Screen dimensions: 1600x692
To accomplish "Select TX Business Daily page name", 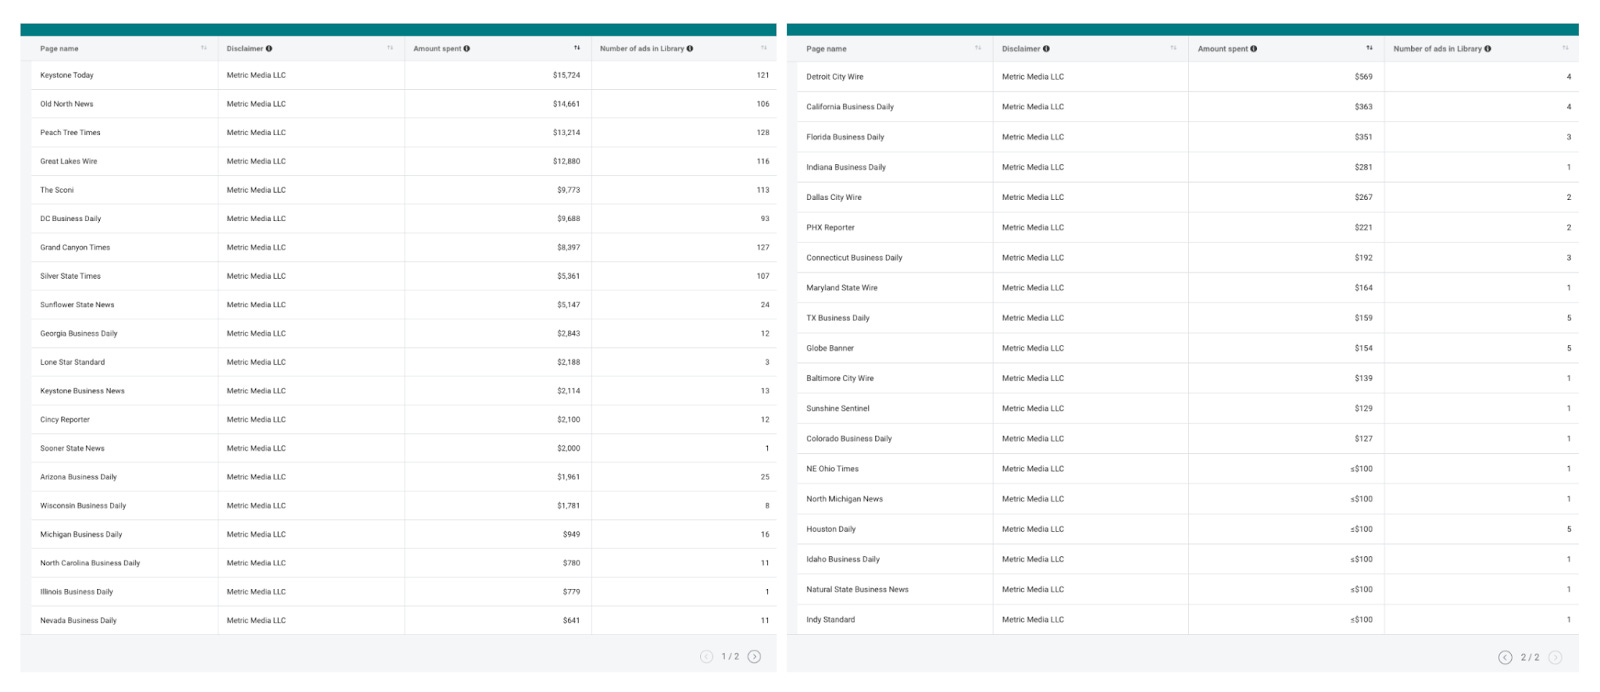I will pos(838,318).
